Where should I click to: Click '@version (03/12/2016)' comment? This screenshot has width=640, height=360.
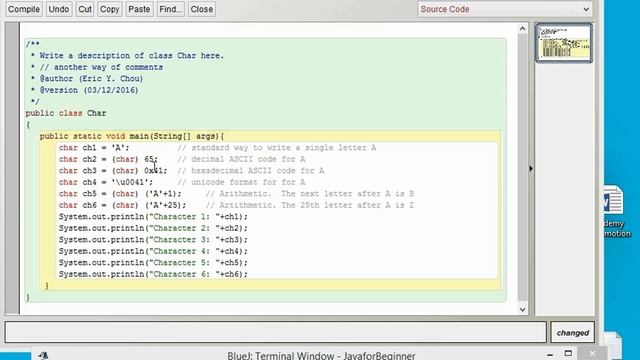click(x=89, y=90)
